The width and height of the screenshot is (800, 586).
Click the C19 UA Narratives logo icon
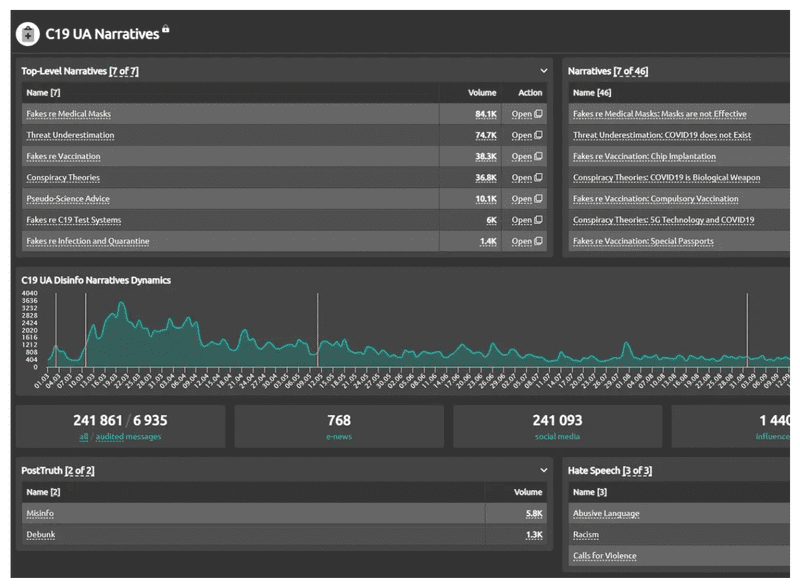coord(27,34)
